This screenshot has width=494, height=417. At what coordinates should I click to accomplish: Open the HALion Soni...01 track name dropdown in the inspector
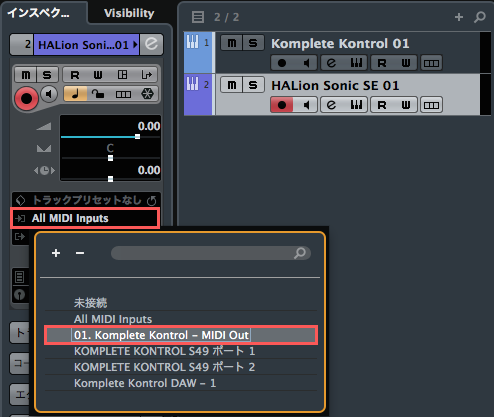pyautogui.click(x=86, y=44)
